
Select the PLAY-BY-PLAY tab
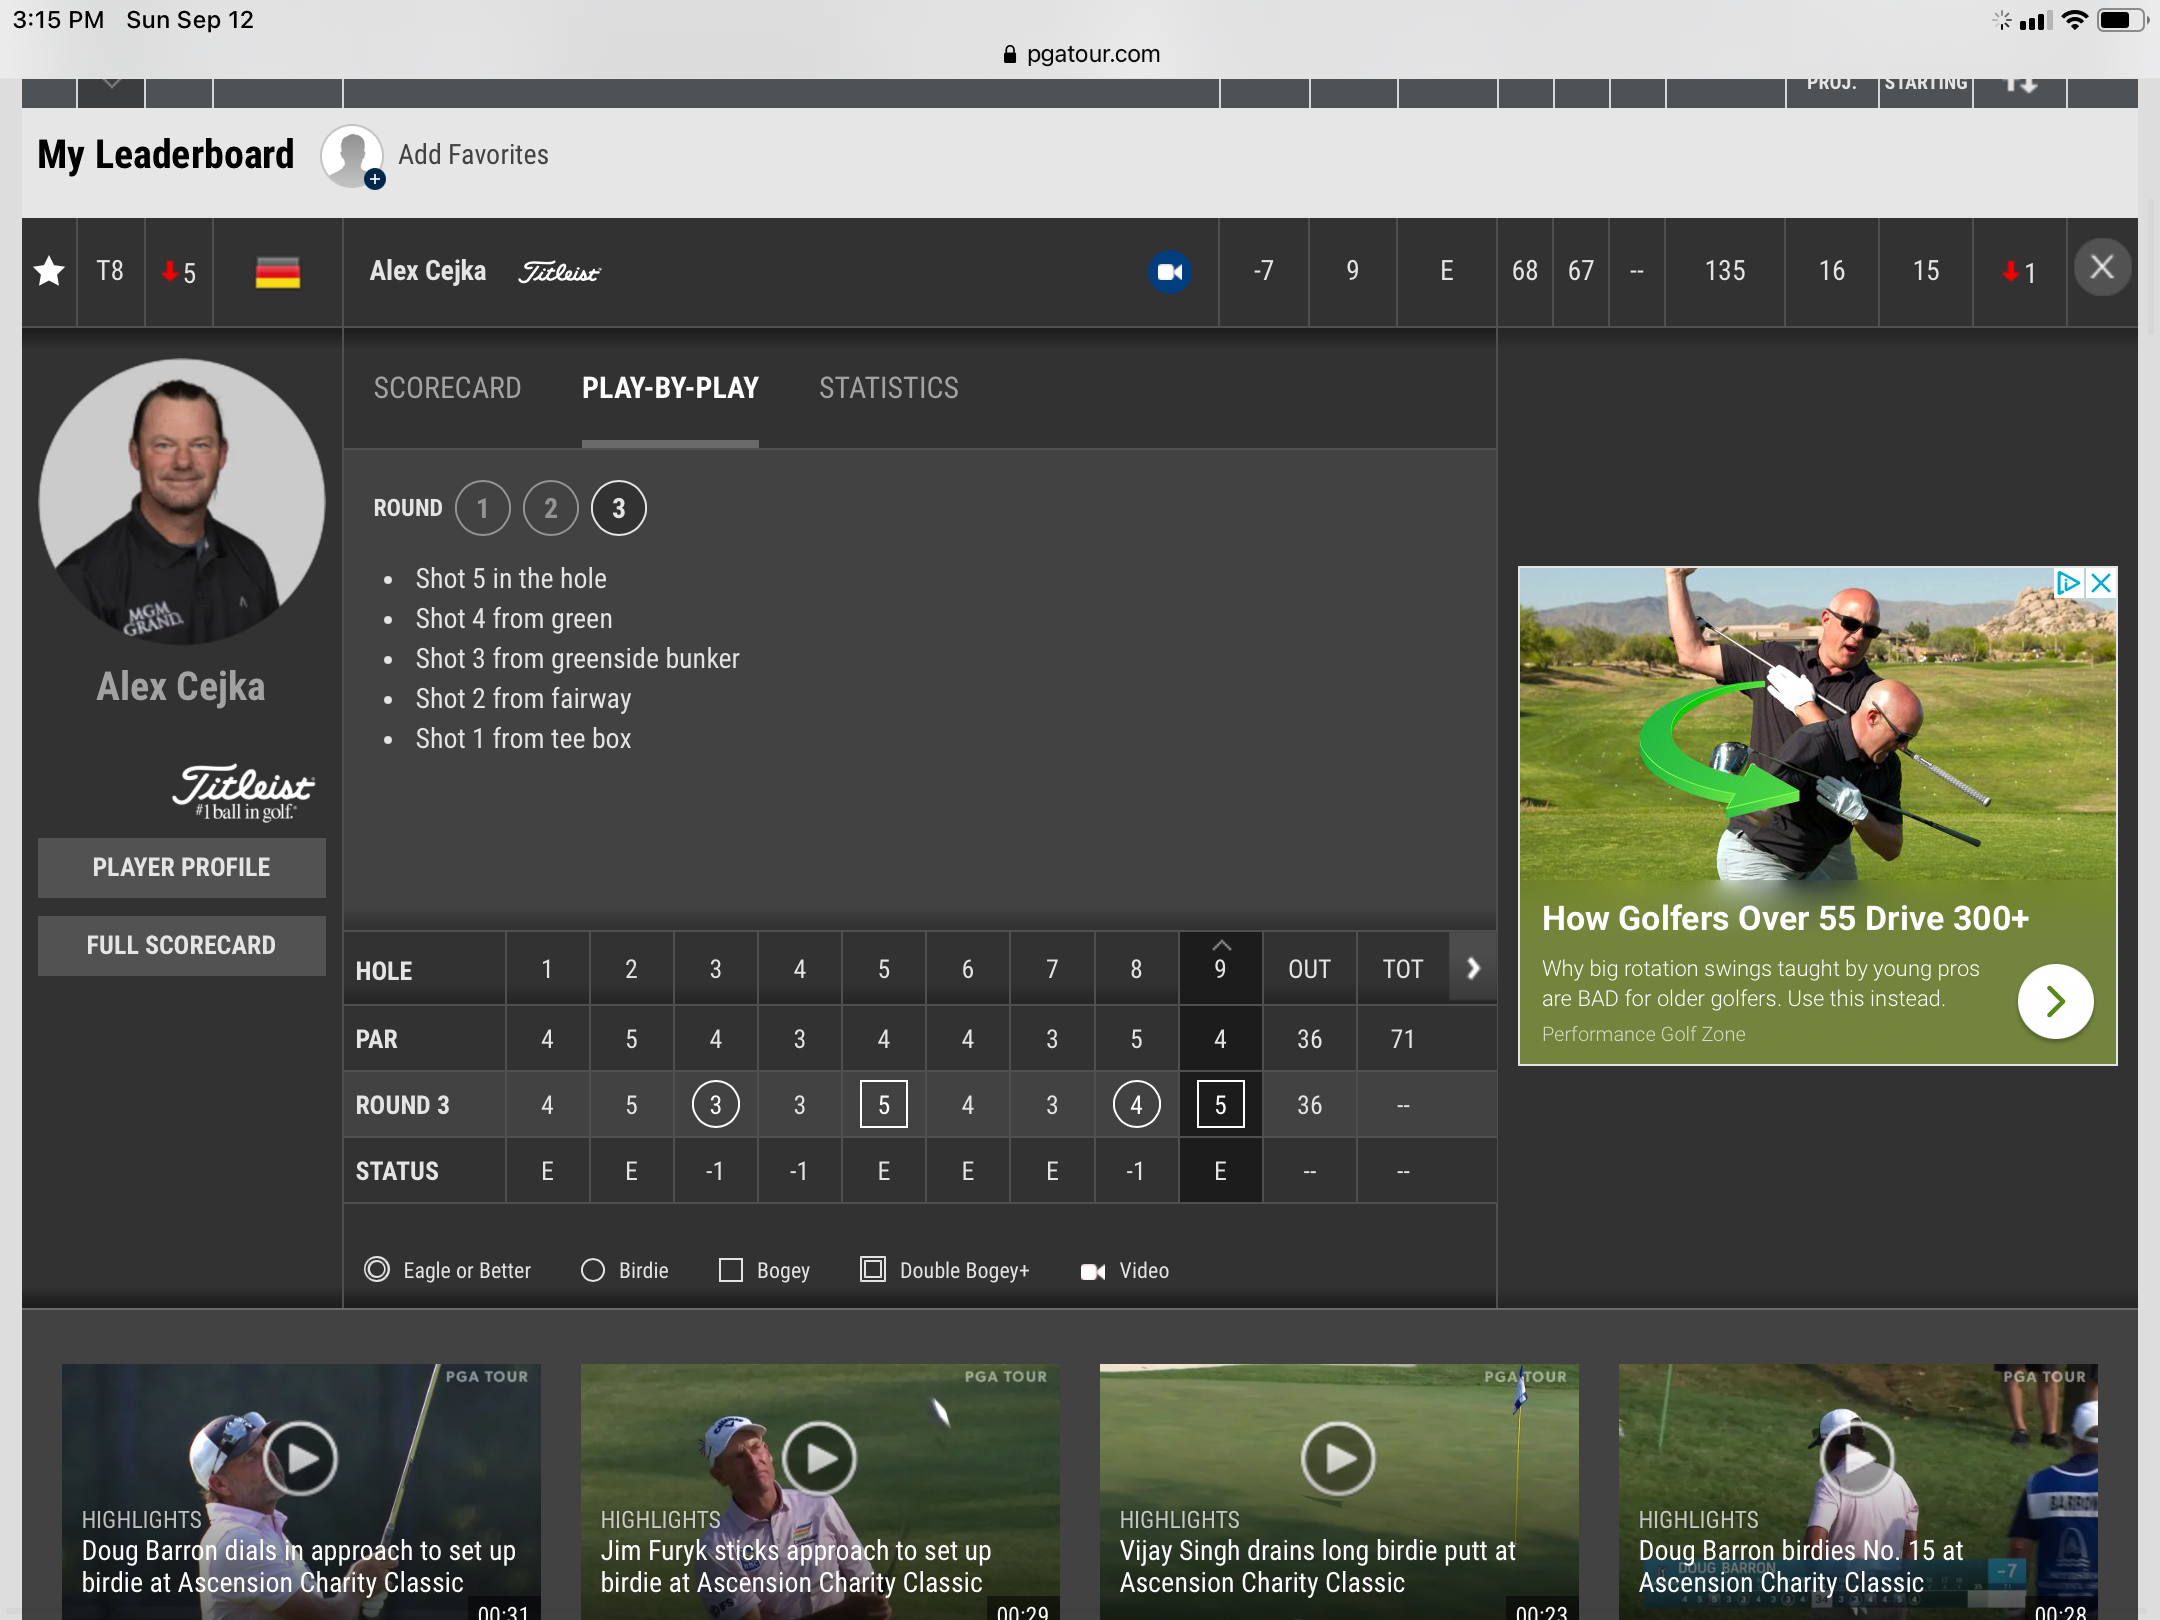pyautogui.click(x=670, y=388)
